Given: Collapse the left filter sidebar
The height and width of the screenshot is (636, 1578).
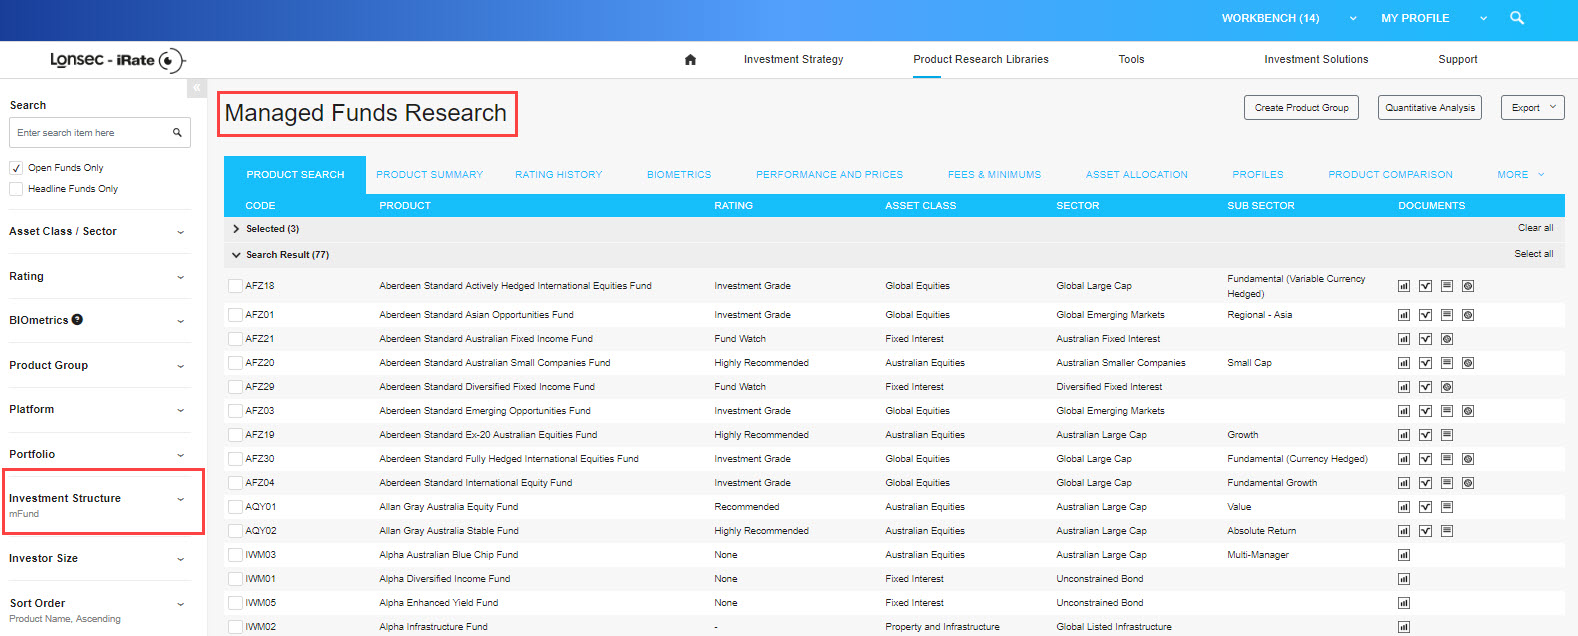Looking at the screenshot, I should pyautogui.click(x=197, y=88).
